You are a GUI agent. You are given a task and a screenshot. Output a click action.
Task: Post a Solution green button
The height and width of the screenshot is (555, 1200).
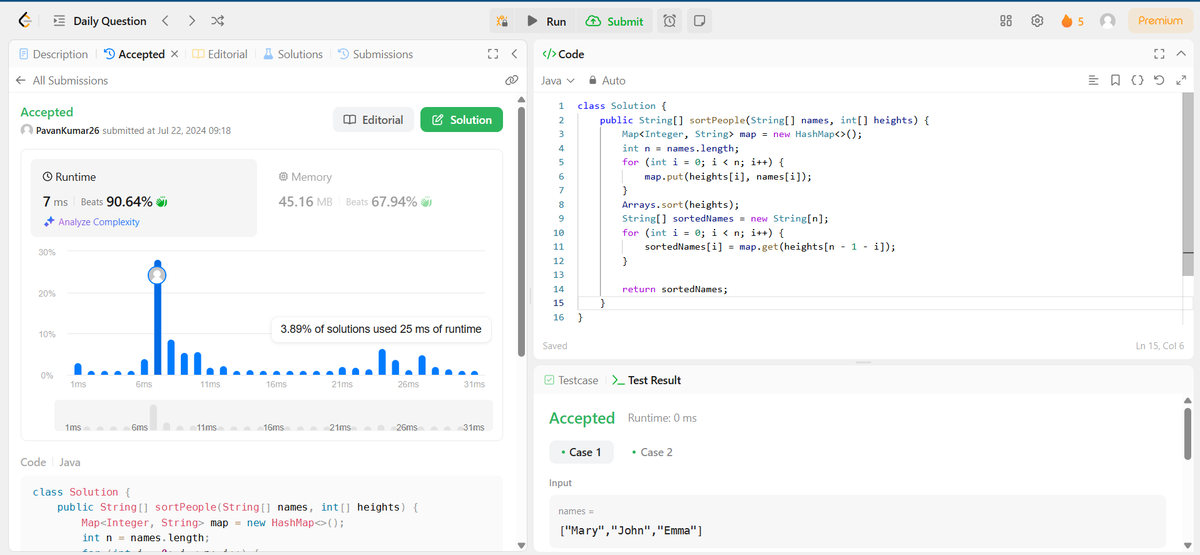[461, 120]
